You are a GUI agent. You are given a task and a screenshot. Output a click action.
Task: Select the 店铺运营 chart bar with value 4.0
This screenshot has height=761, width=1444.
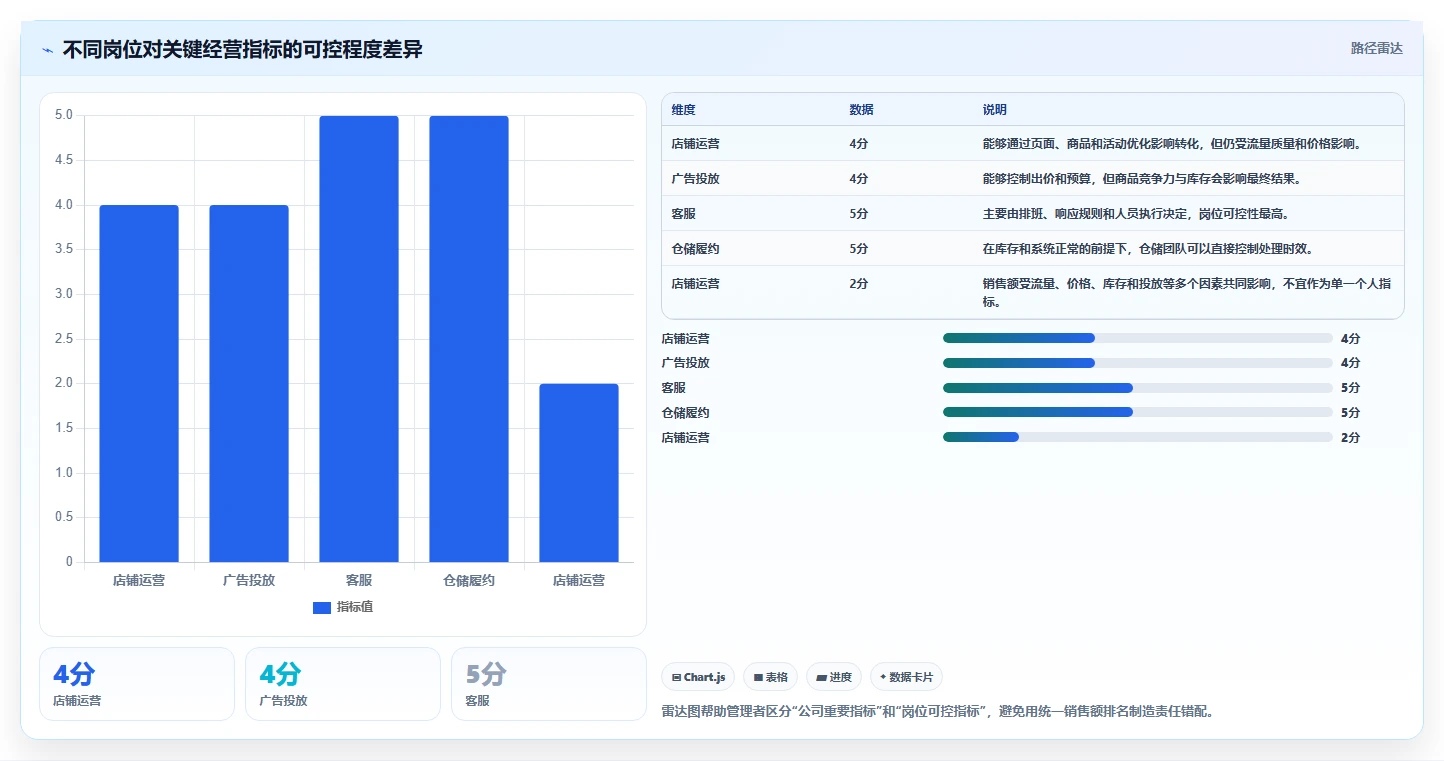(139, 383)
